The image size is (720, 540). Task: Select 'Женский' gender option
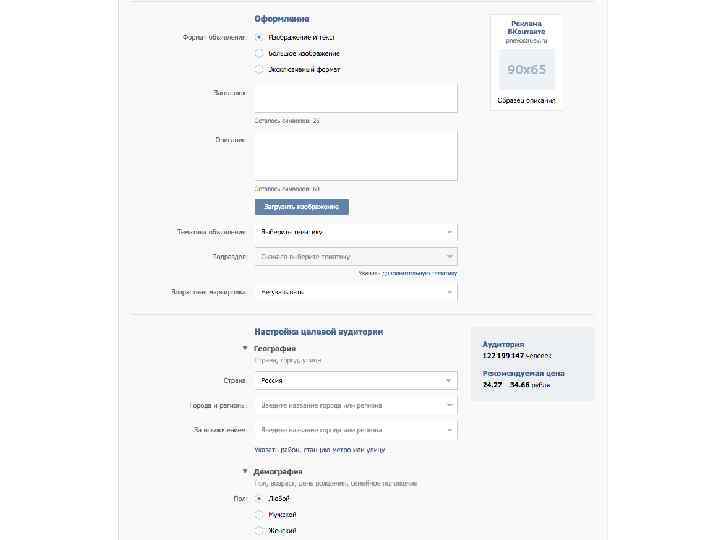[x=260, y=530]
